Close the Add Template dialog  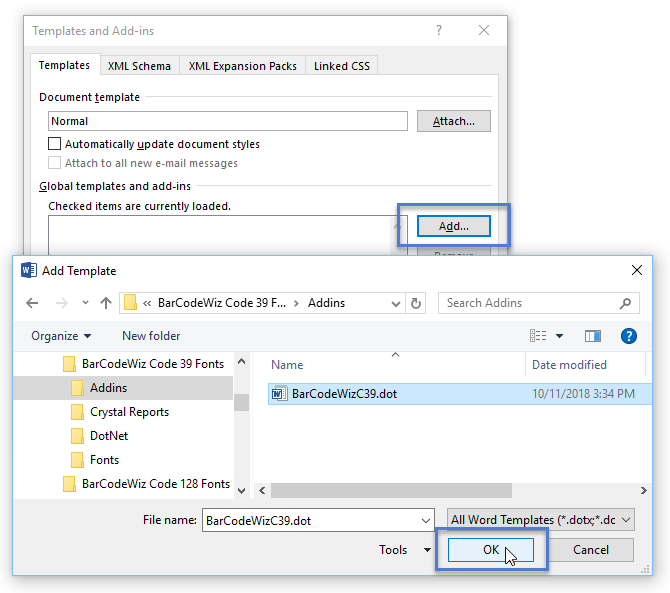pyautogui.click(x=637, y=270)
